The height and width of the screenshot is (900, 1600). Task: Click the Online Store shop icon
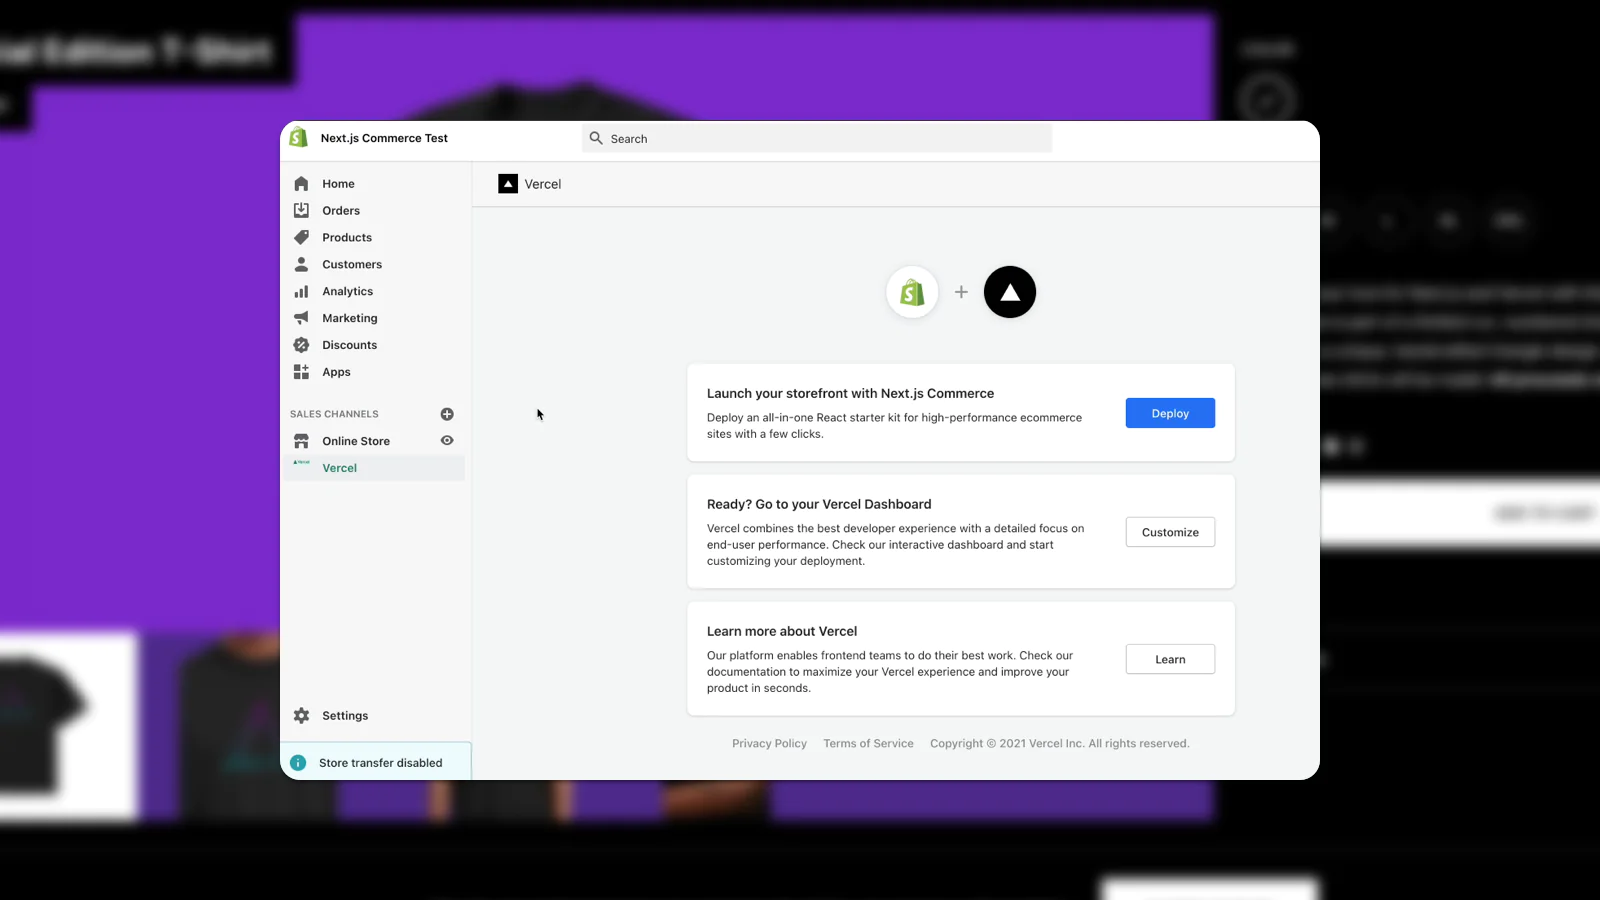pos(301,441)
